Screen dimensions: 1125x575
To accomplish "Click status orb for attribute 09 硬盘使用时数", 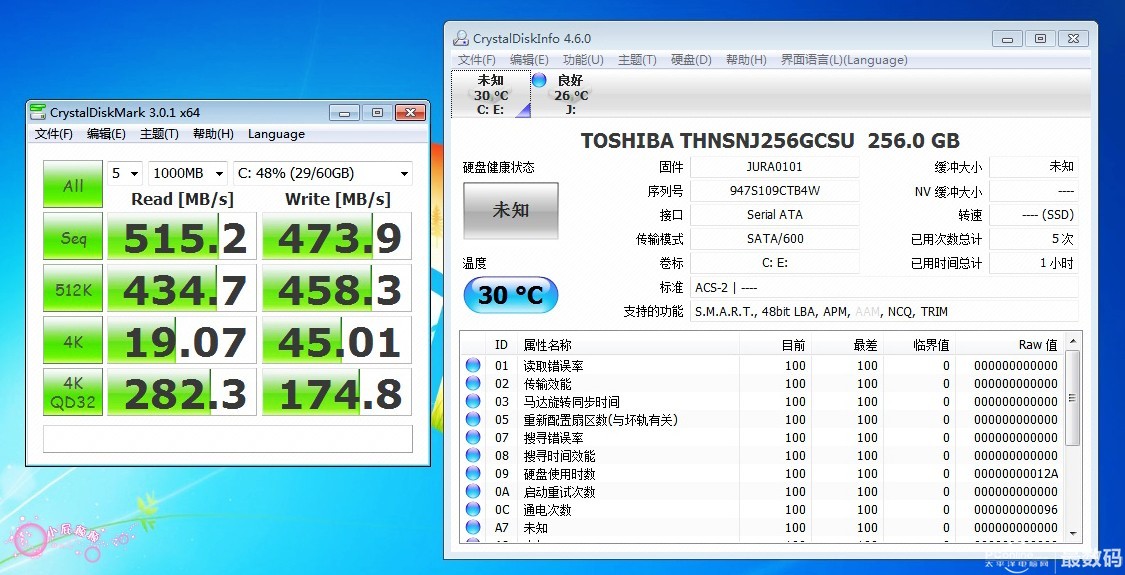I will coord(473,474).
